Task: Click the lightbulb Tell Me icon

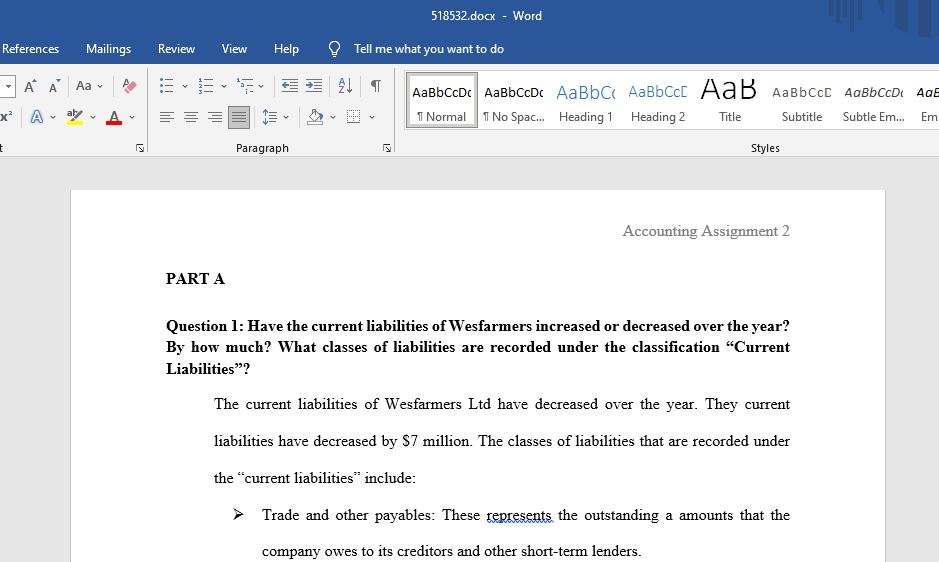Action: 334,49
